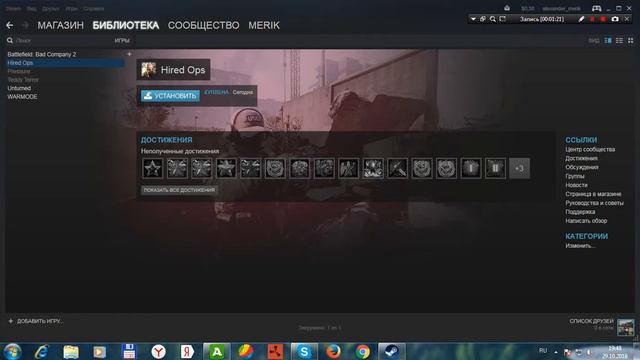Screen dimensions: 640x360
Task: Click the plus icon beside Battlefield row
Action: [x=129, y=54]
